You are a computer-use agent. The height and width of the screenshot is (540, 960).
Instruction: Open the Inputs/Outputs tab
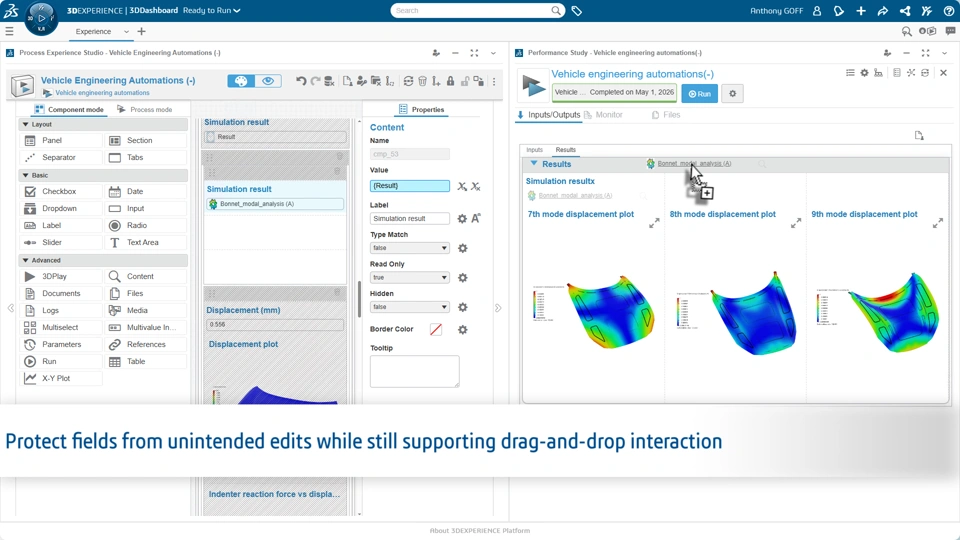(549, 114)
